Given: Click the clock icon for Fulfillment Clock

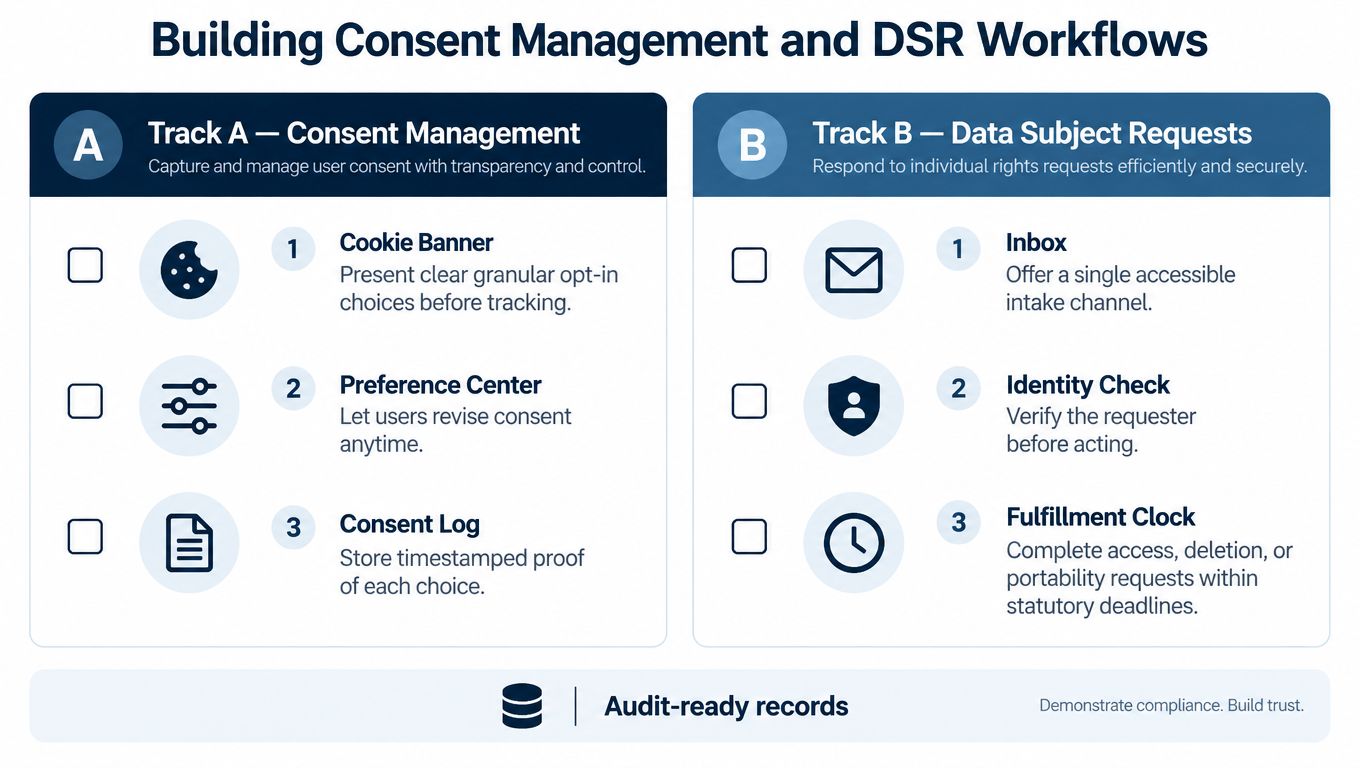Looking at the screenshot, I should (x=853, y=542).
